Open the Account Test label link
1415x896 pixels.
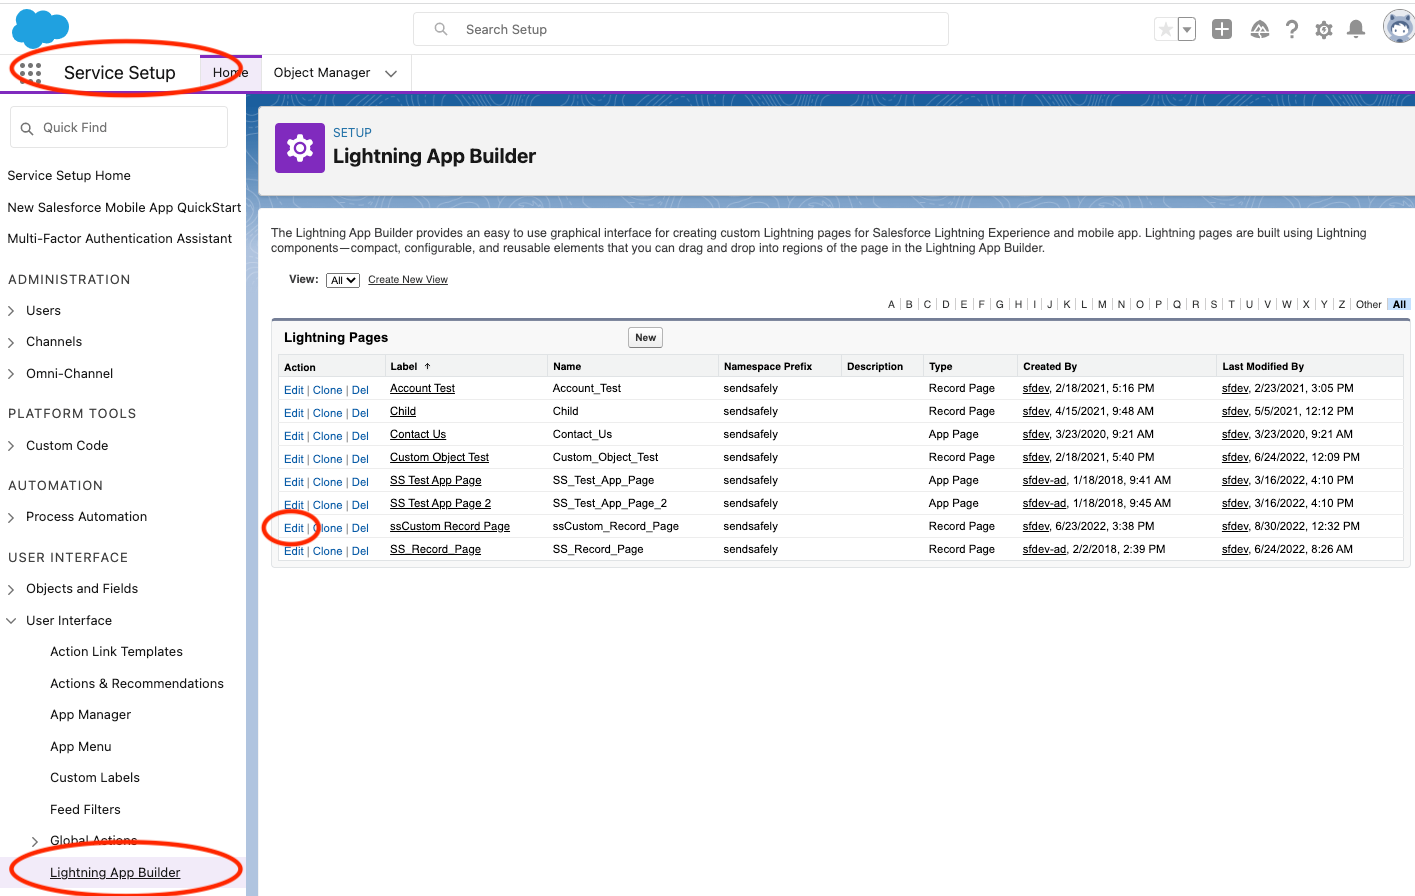click(x=422, y=388)
